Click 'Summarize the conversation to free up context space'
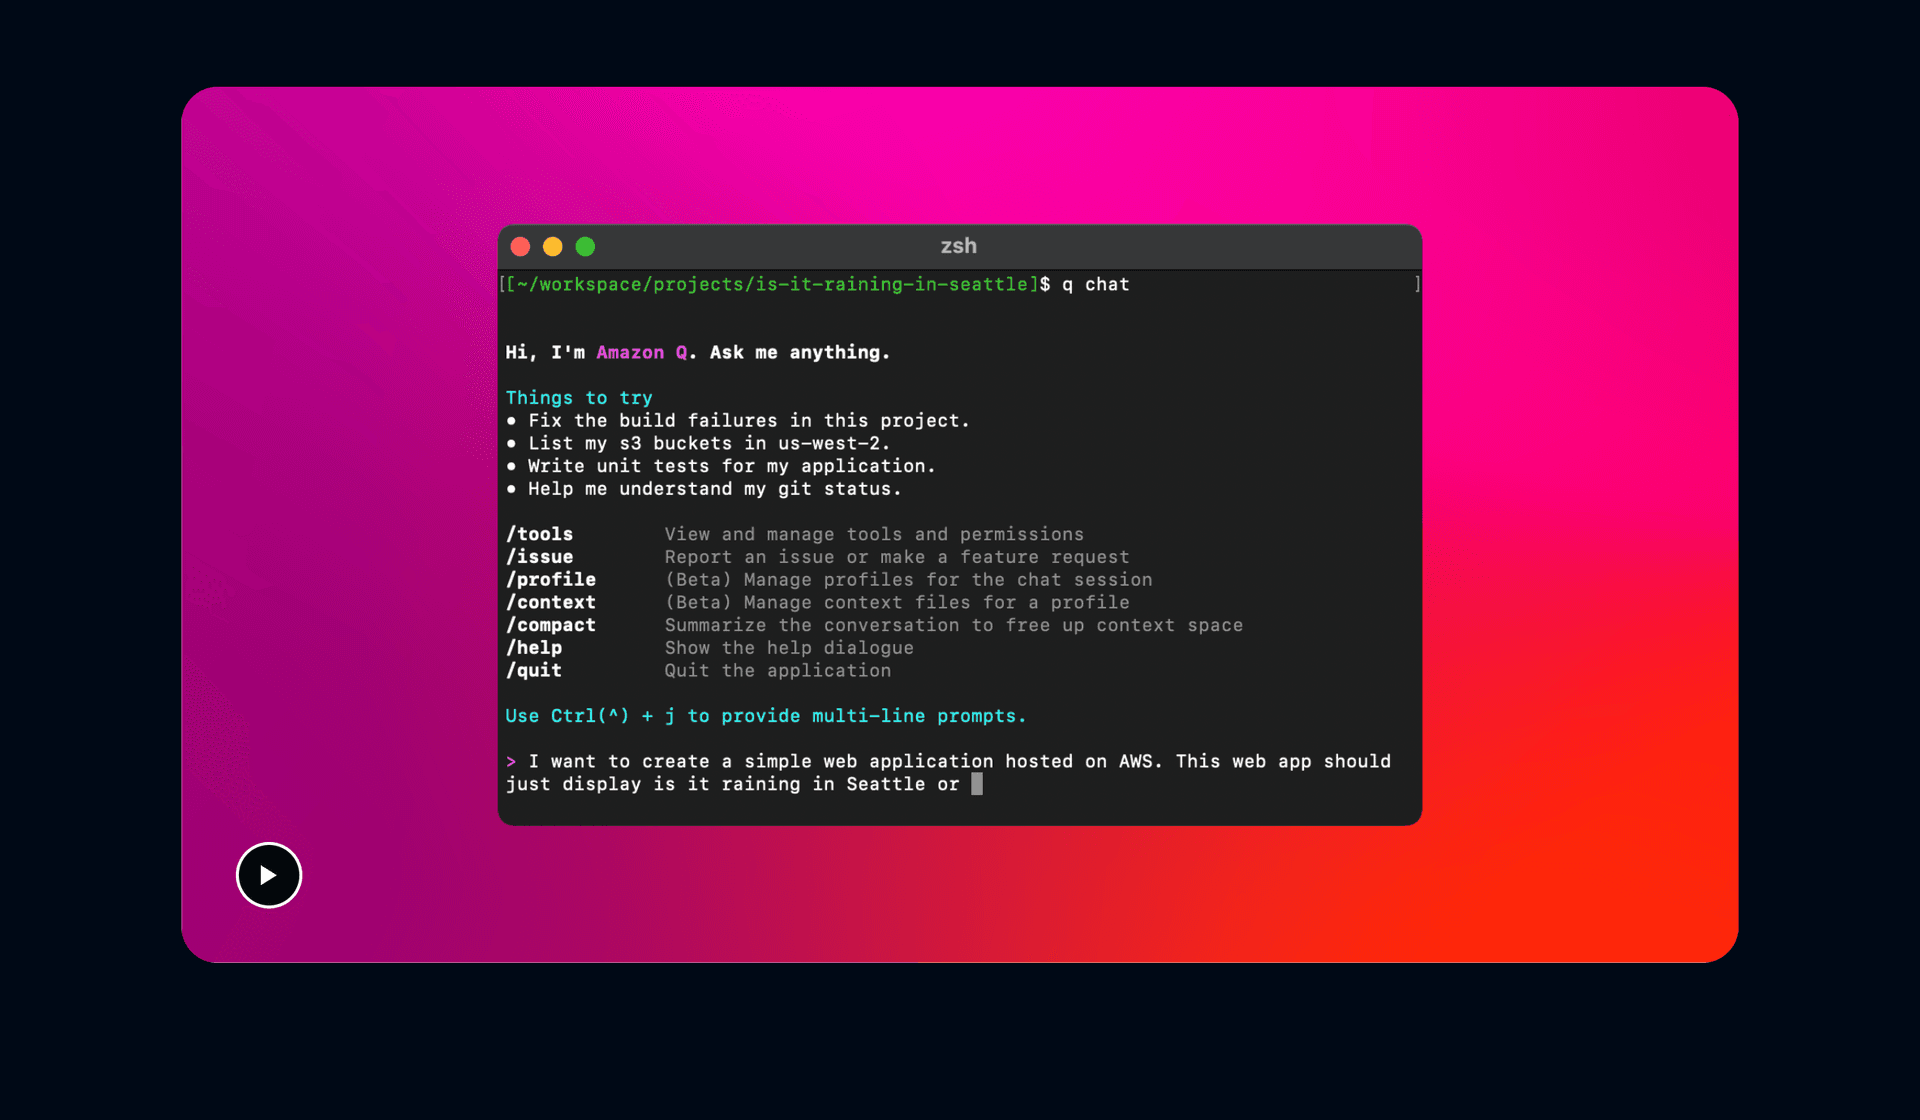Screen dimensions: 1920x1120 pyautogui.click(x=954, y=625)
